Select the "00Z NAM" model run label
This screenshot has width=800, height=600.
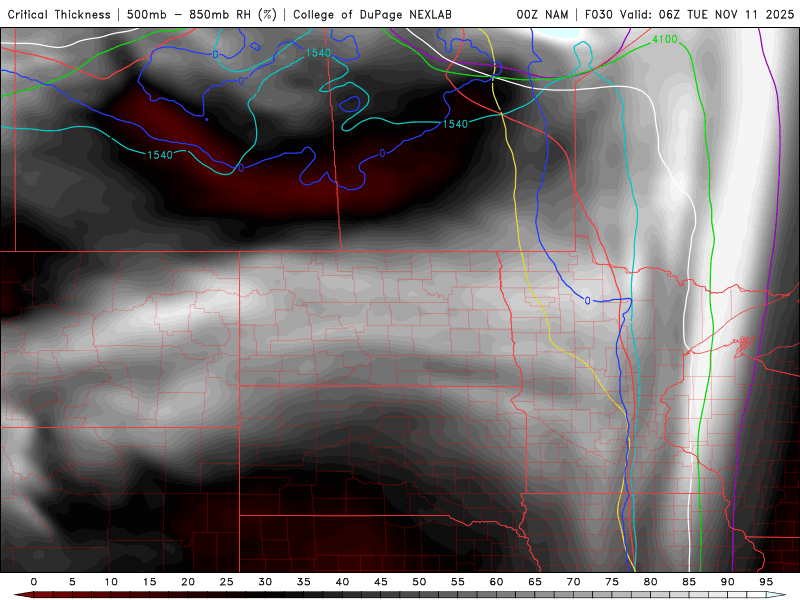click(542, 15)
